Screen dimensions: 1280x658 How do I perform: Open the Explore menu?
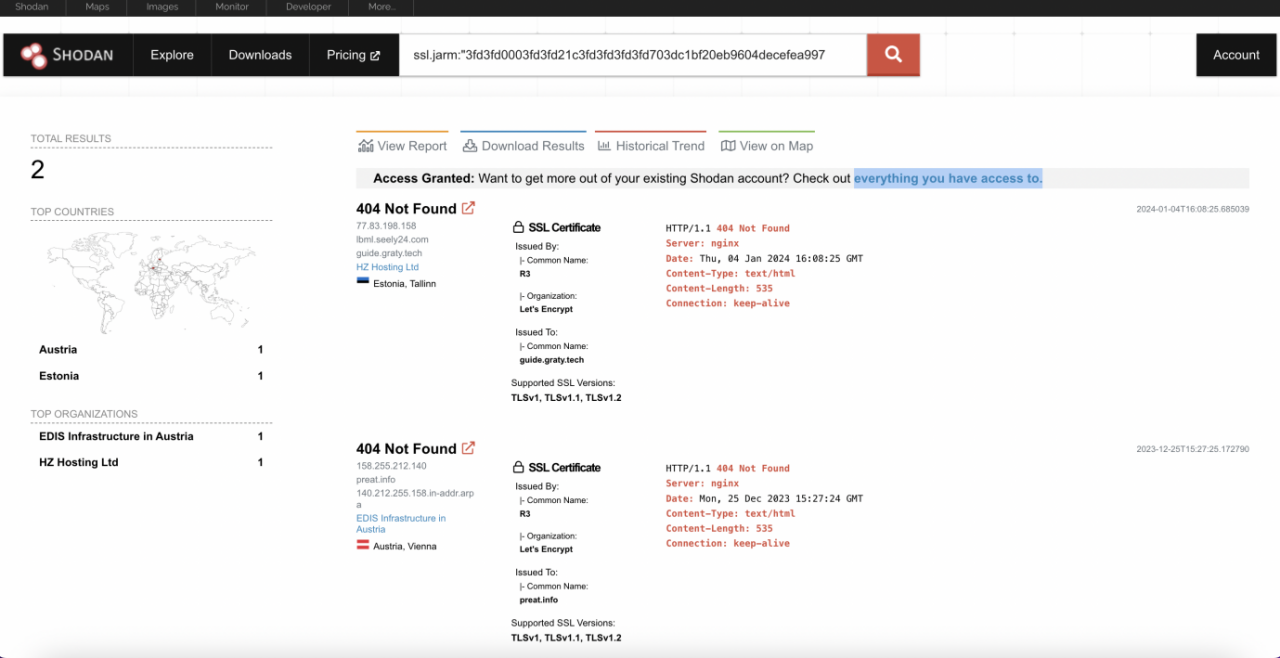pos(172,55)
